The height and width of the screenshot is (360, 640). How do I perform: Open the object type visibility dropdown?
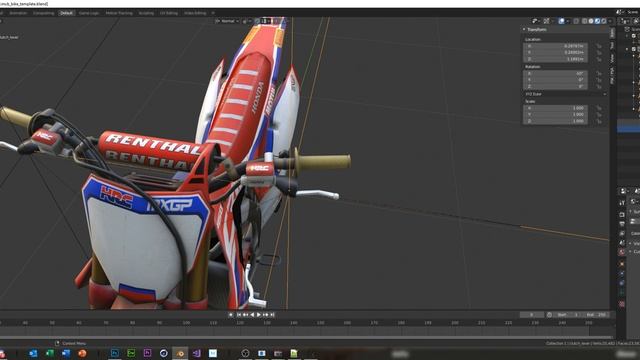[x=536, y=21]
